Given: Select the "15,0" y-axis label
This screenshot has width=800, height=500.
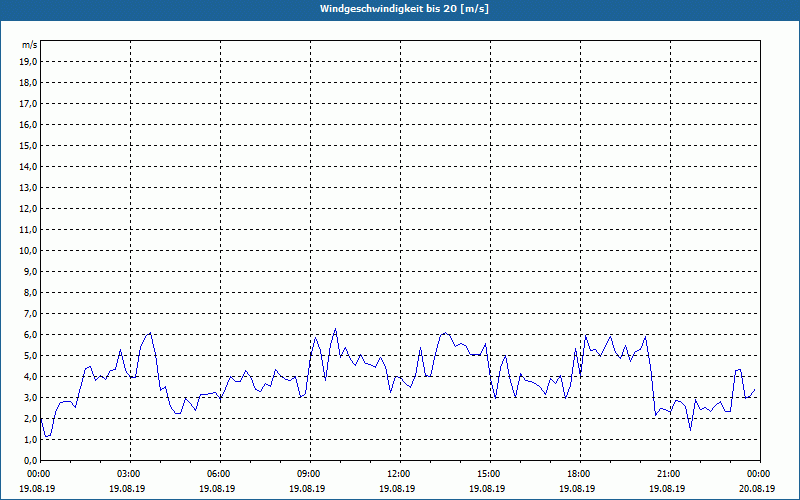Looking at the screenshot, I should (x=28, y=145).
